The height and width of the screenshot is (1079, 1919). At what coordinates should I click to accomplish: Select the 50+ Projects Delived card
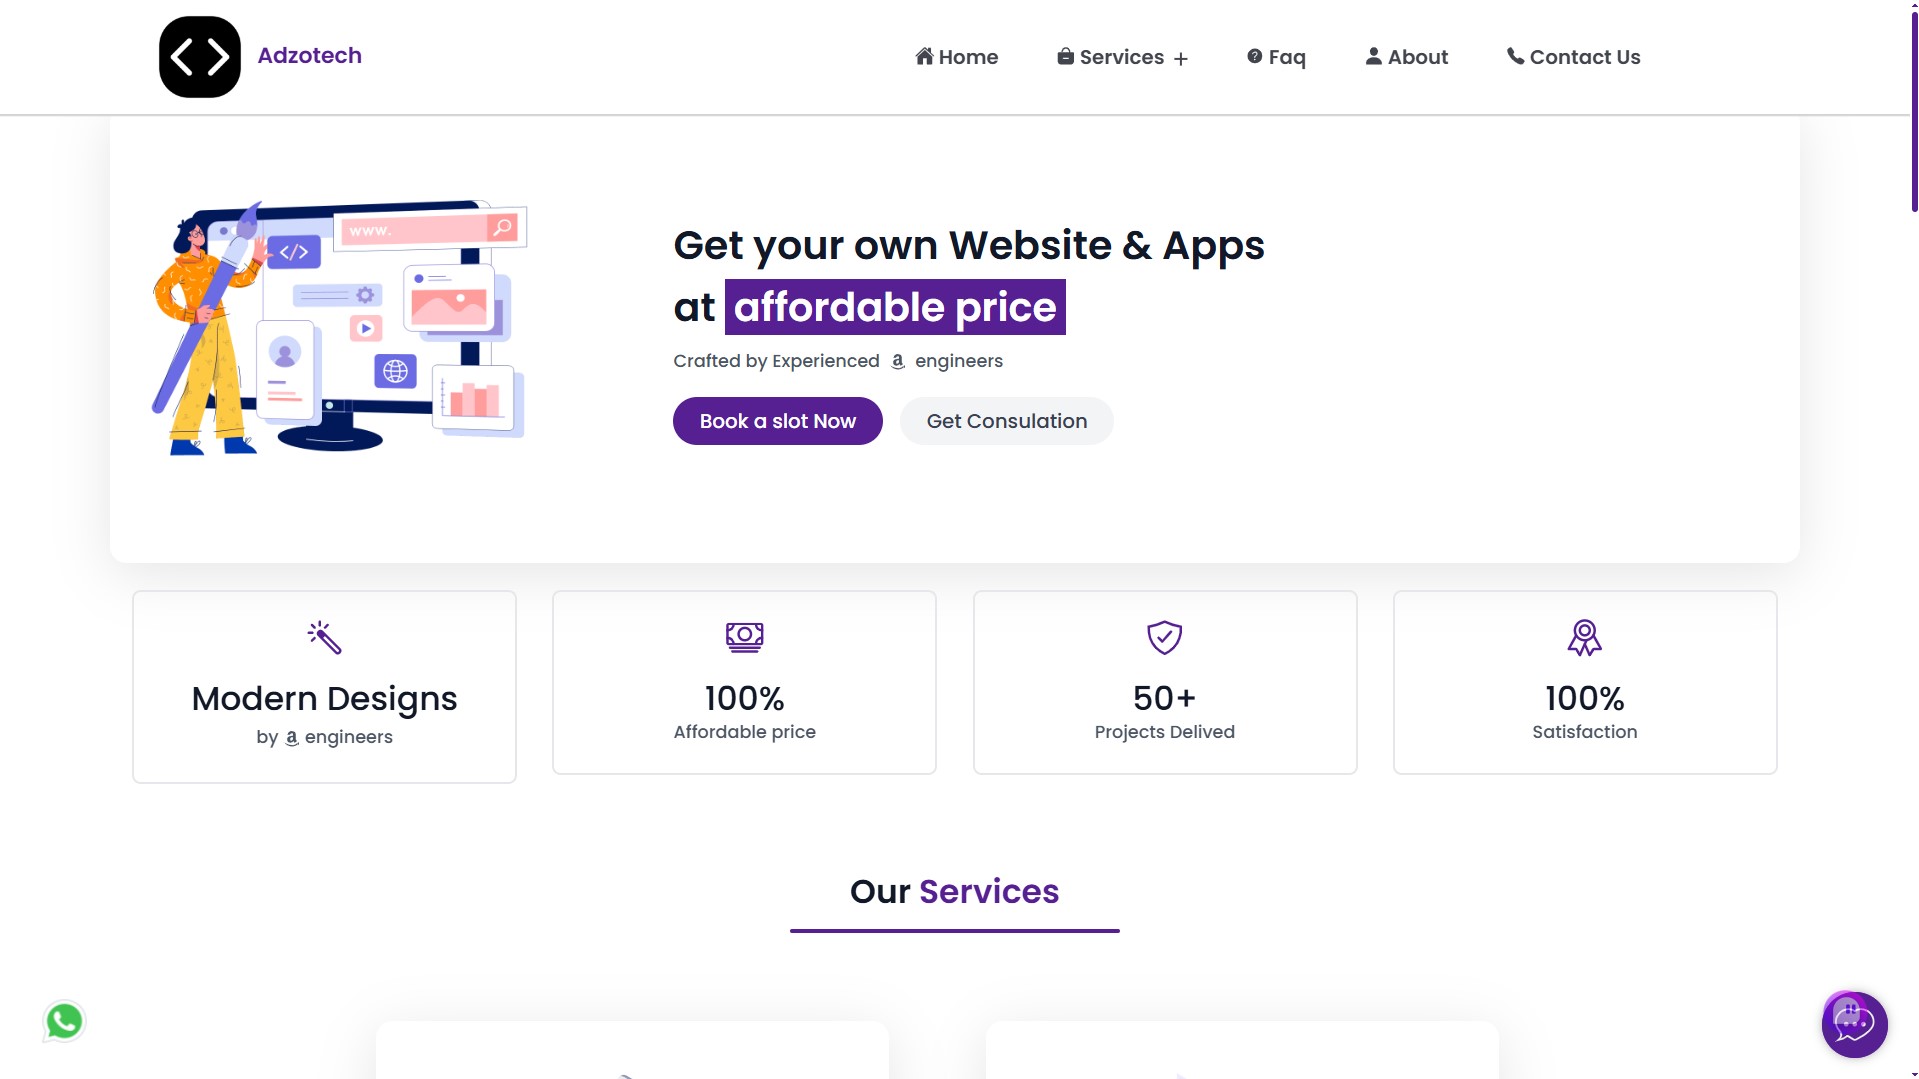(x=1164, y=682)
